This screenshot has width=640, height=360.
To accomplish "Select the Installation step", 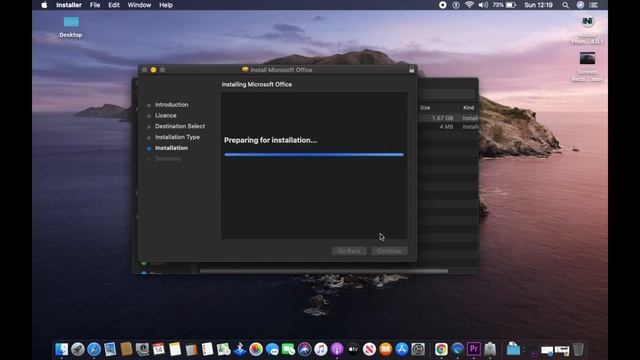I will click(171, 148).
